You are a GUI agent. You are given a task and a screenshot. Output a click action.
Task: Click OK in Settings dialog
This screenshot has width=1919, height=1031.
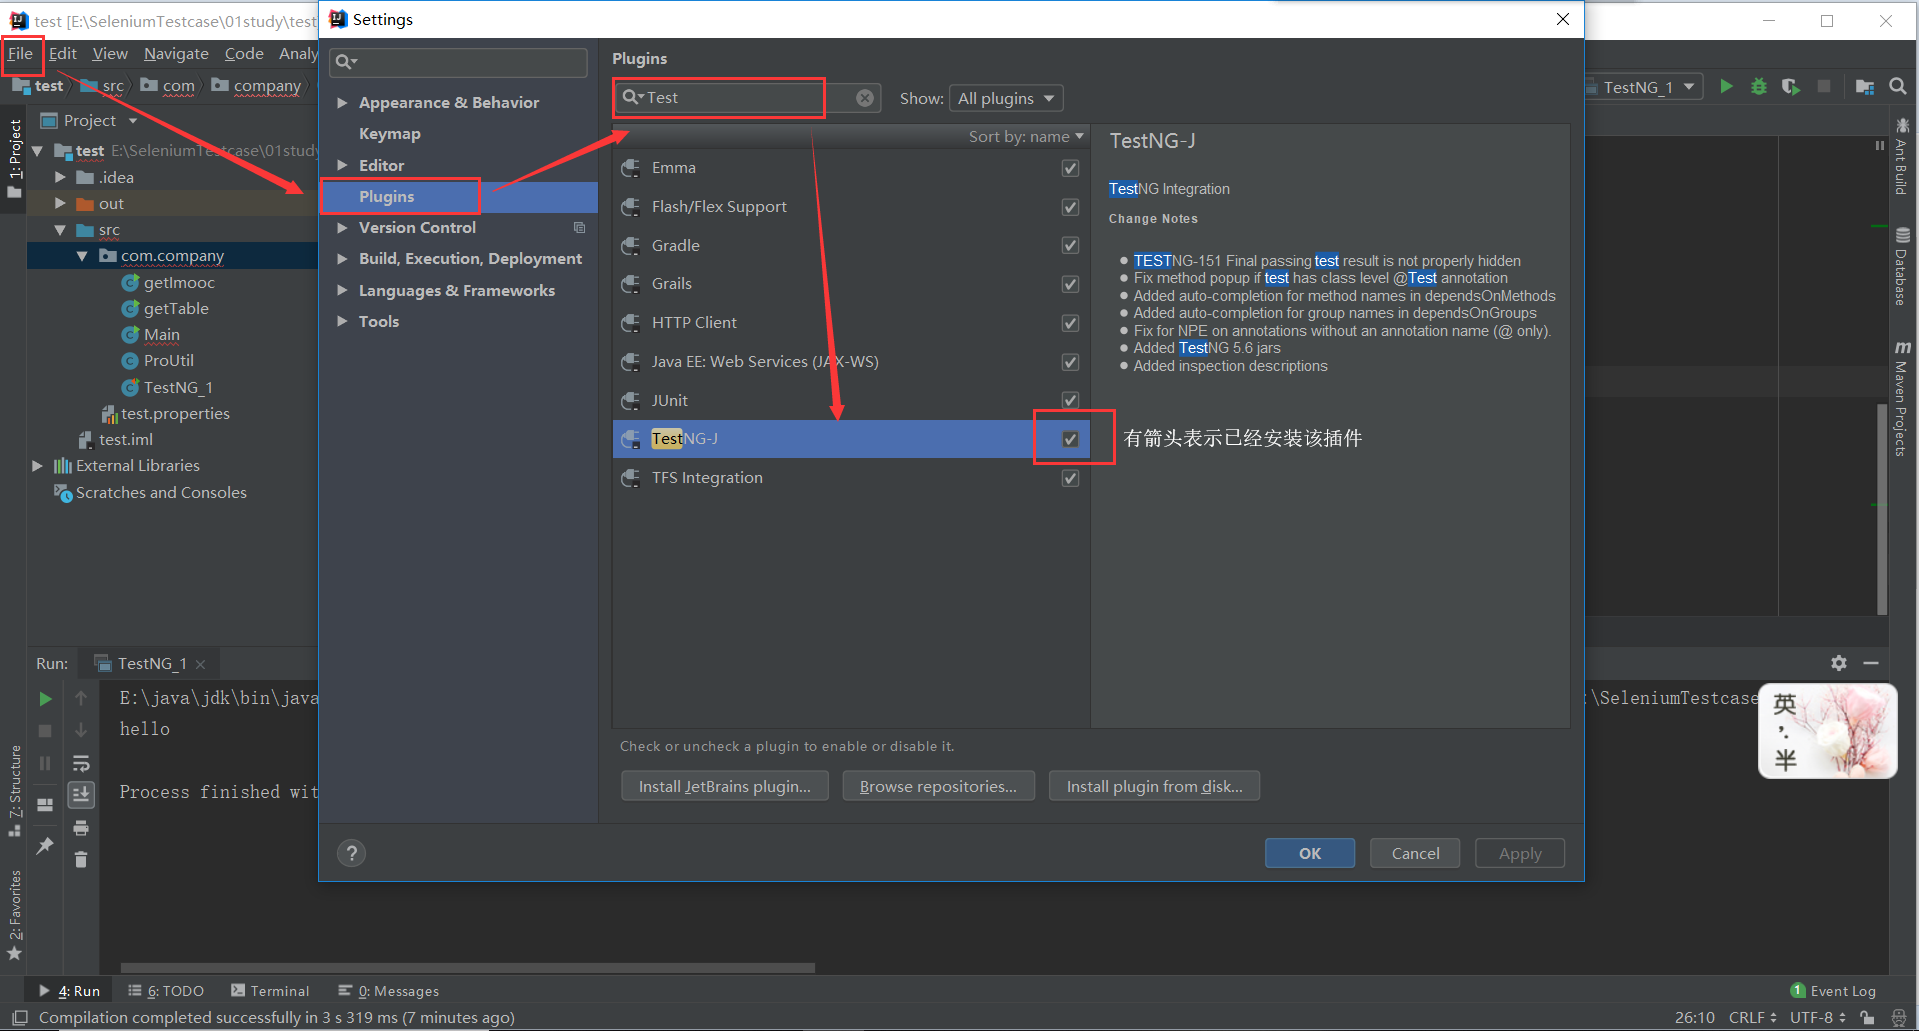(x=1310, y=853)
